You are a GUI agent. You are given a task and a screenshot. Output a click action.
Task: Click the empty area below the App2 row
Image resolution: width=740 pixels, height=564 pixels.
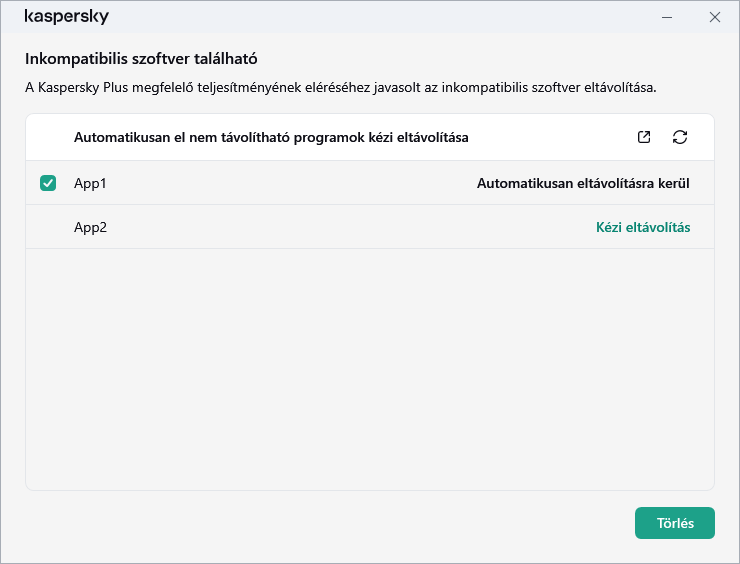tap(370, 370)
